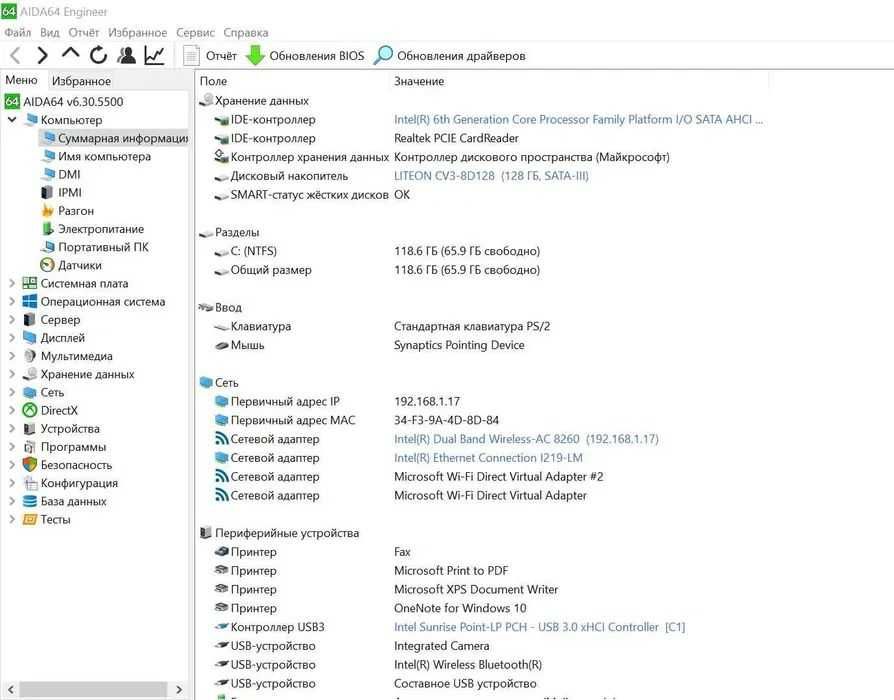Go up one level with the up arrow icon
This screenshot has height=700, width=894.
point(71,54)
